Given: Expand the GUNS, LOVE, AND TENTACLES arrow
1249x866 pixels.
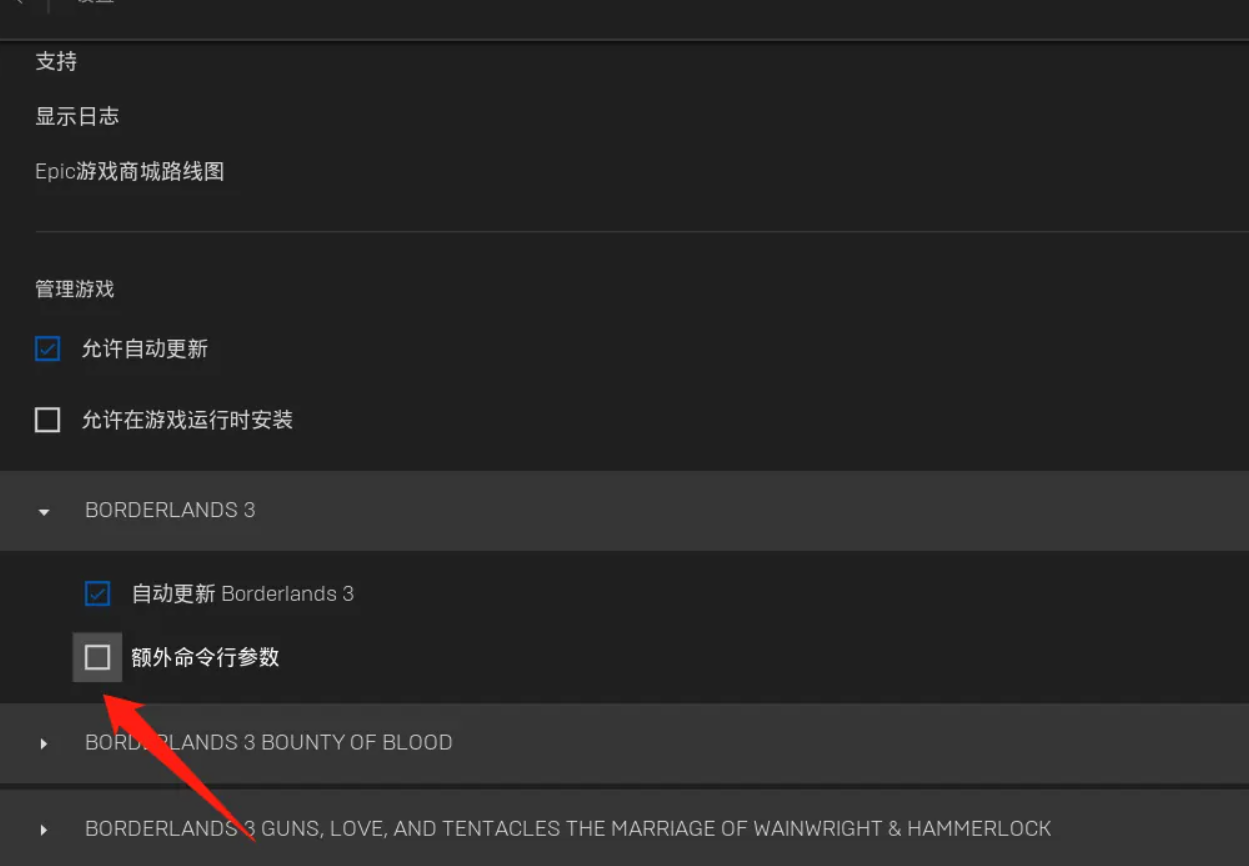Looking at the screenshot, I should [x=43, y=830].
